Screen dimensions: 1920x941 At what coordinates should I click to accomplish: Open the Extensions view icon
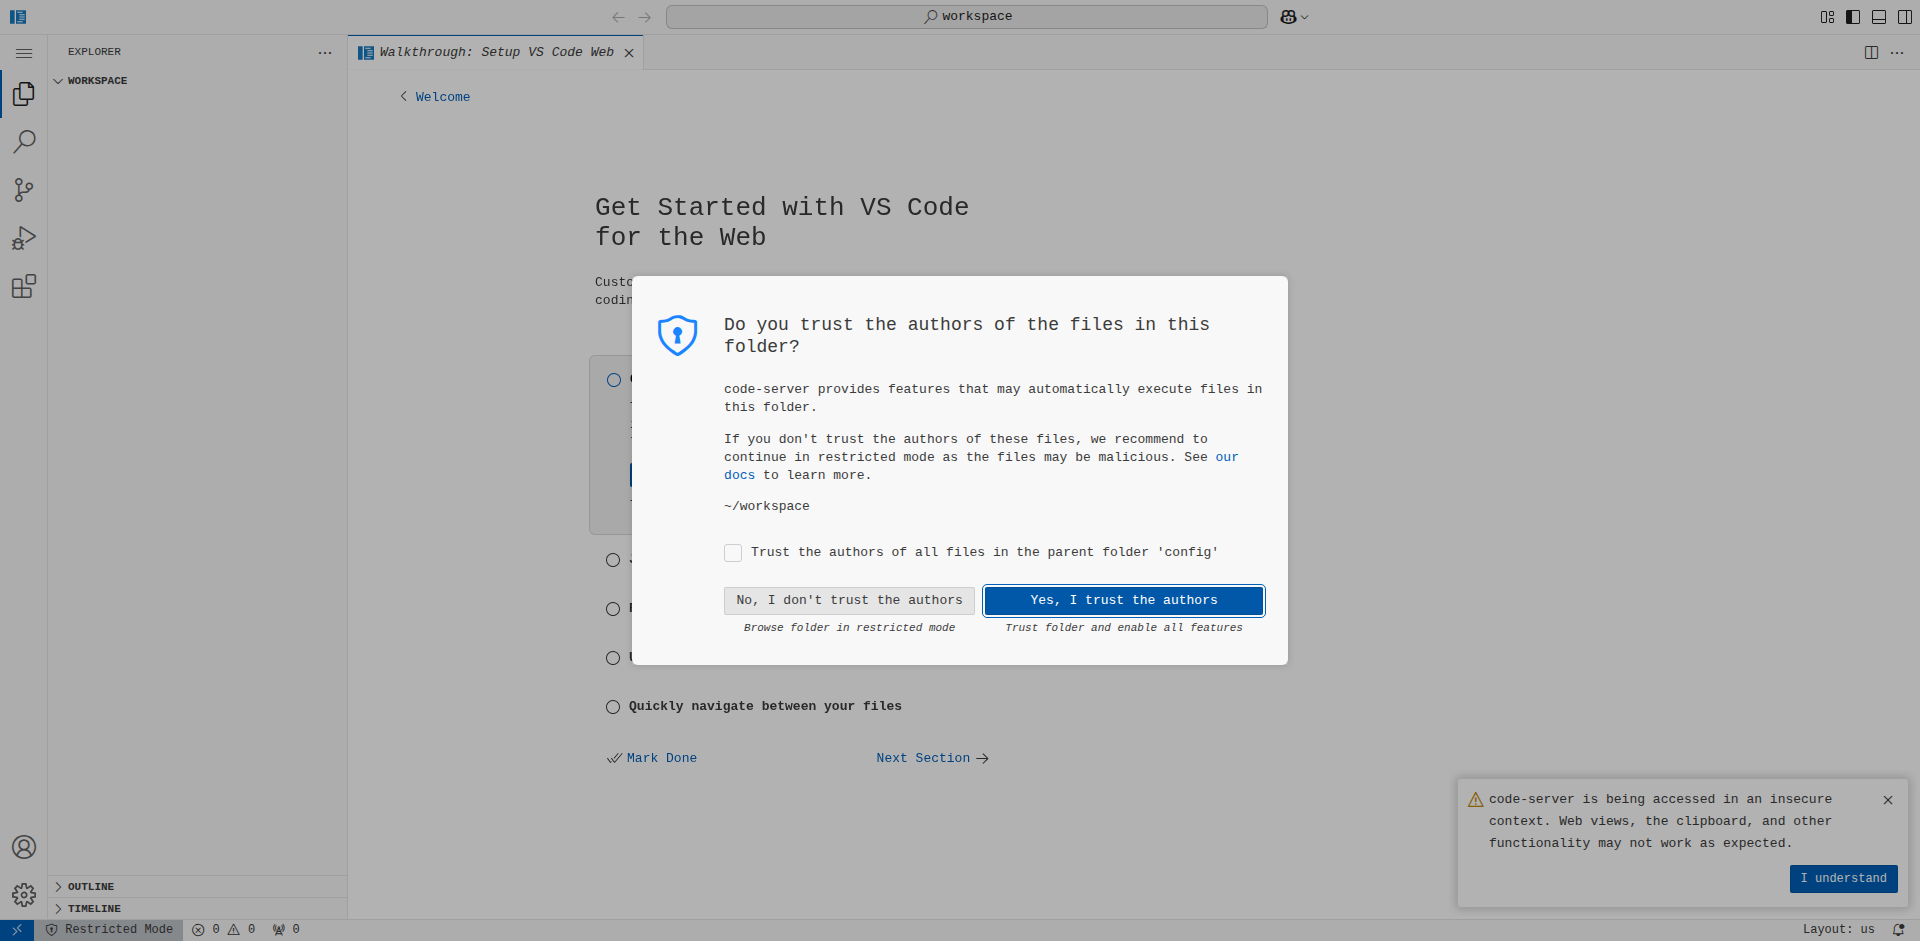coord(24,287)
